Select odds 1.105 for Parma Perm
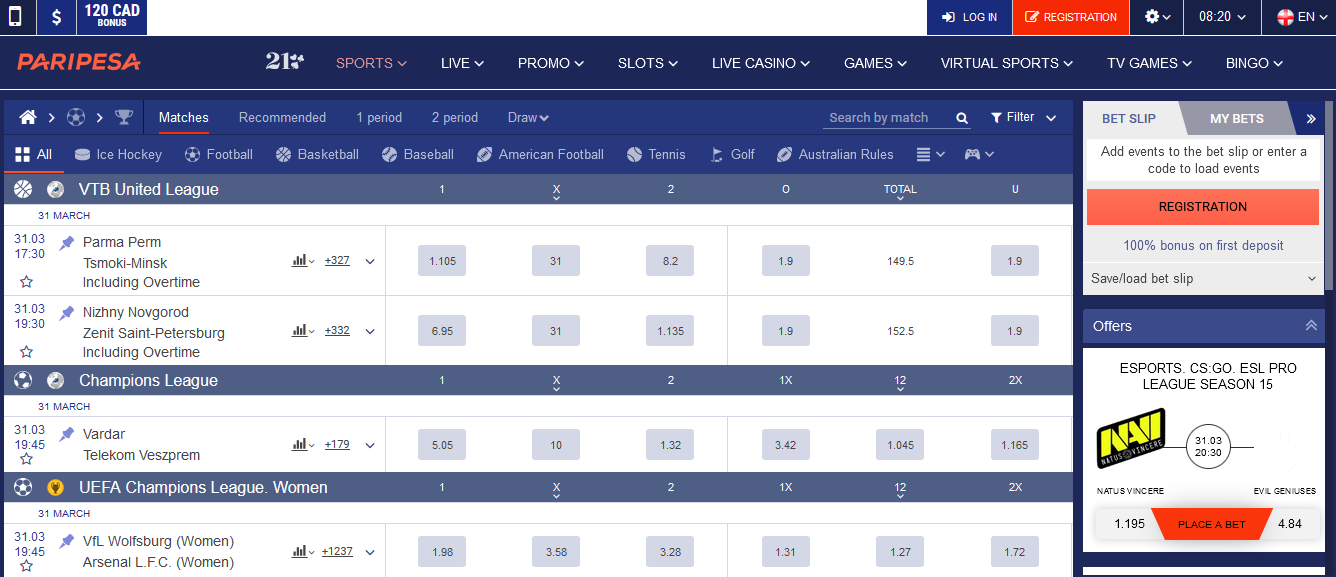This screenshot has height=577, width=1336. [x=442, y=261]
